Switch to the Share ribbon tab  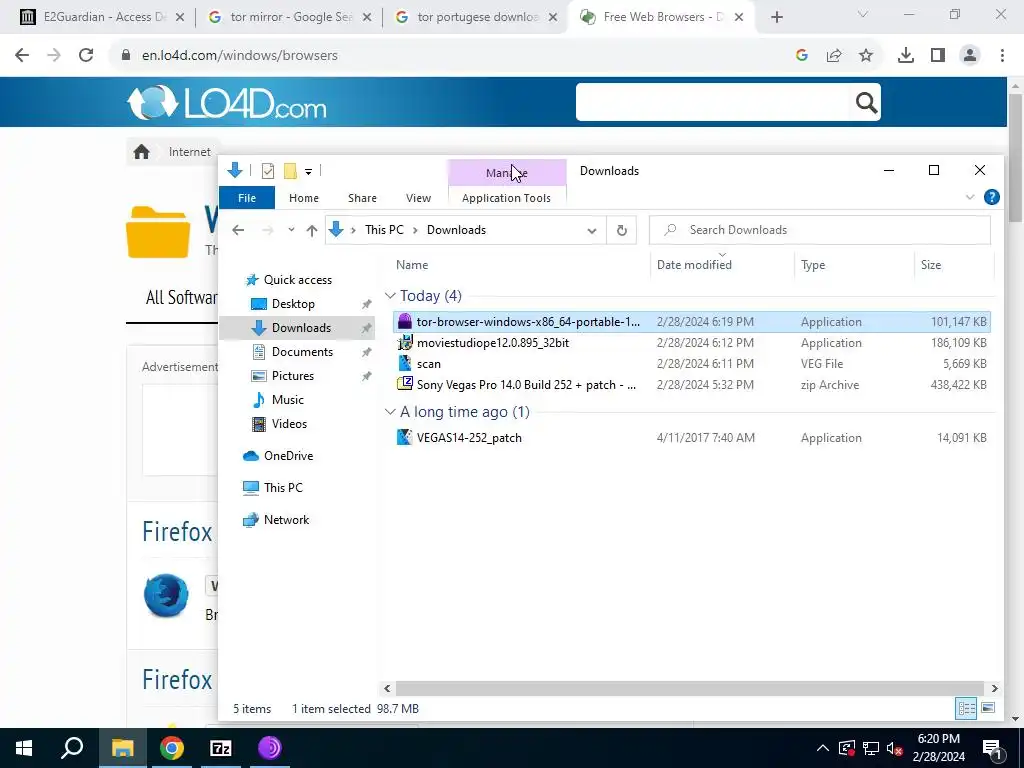[362, 198]
